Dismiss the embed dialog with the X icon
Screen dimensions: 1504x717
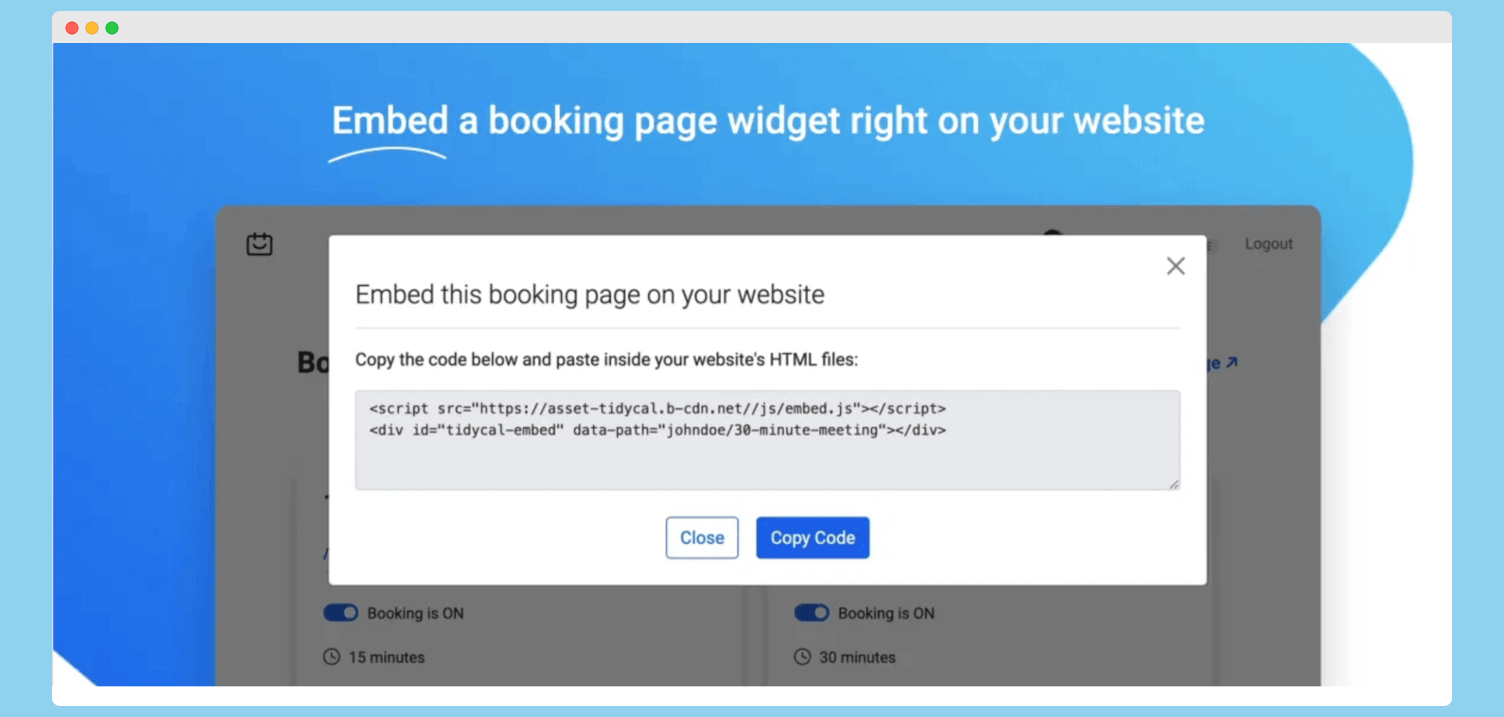pyautogui.click(x=1176, y=265)
